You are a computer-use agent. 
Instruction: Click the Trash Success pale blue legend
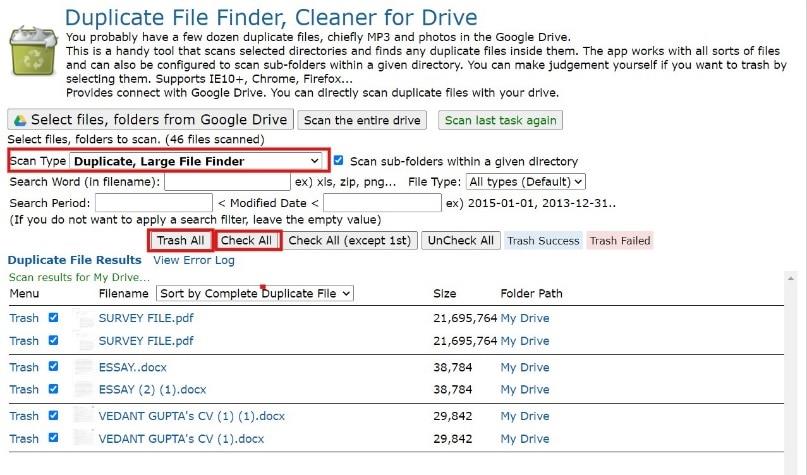pyautogui.click(x=543, y=240)
